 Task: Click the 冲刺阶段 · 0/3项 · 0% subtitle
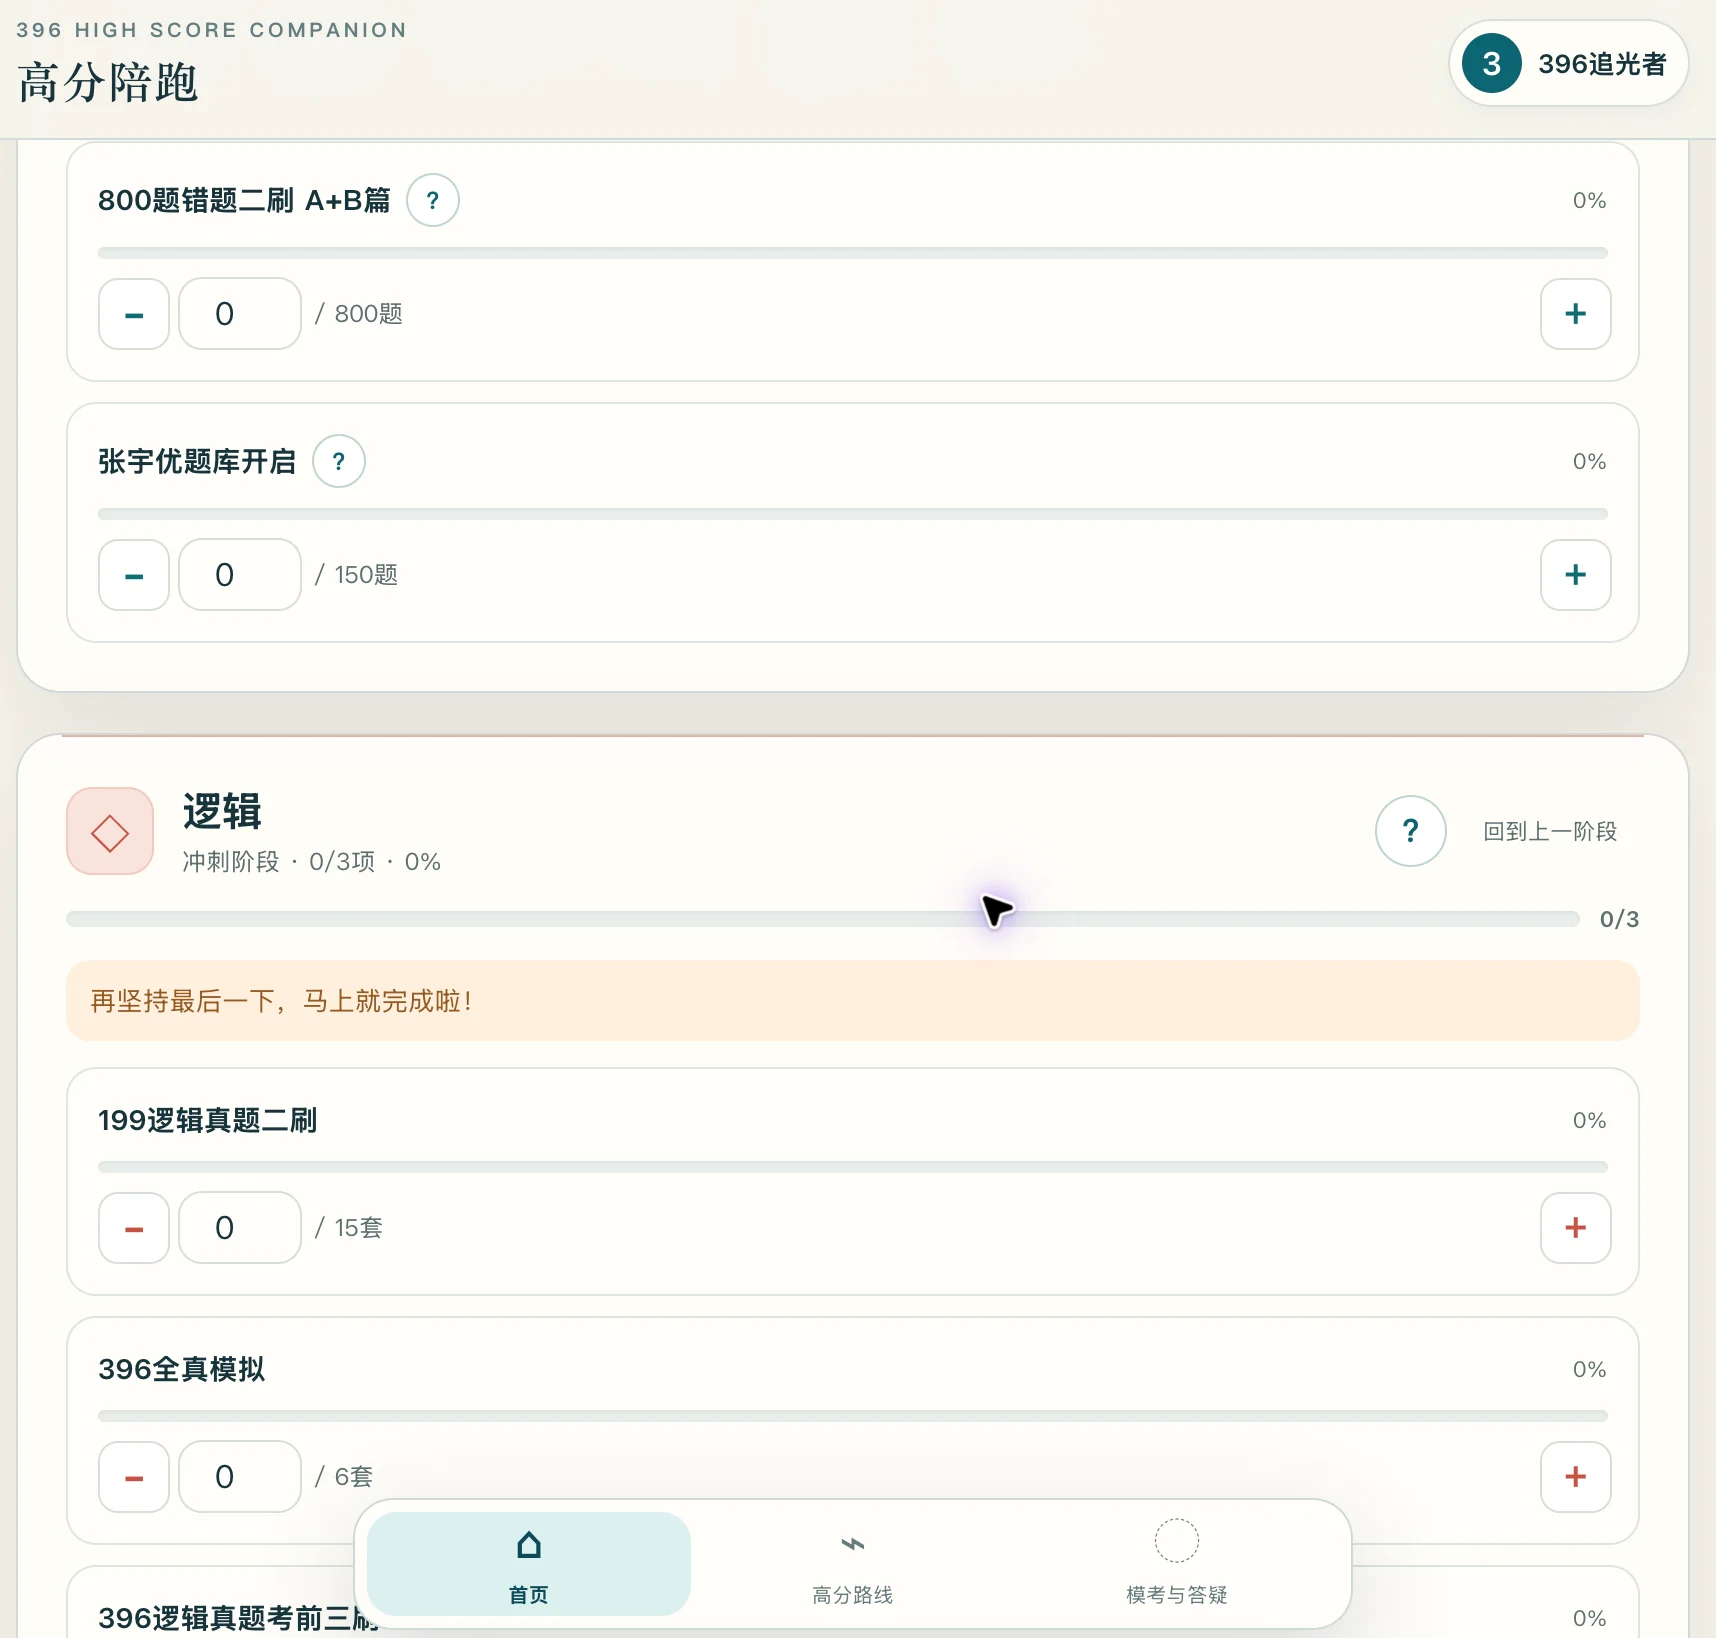tap(311, 862)
